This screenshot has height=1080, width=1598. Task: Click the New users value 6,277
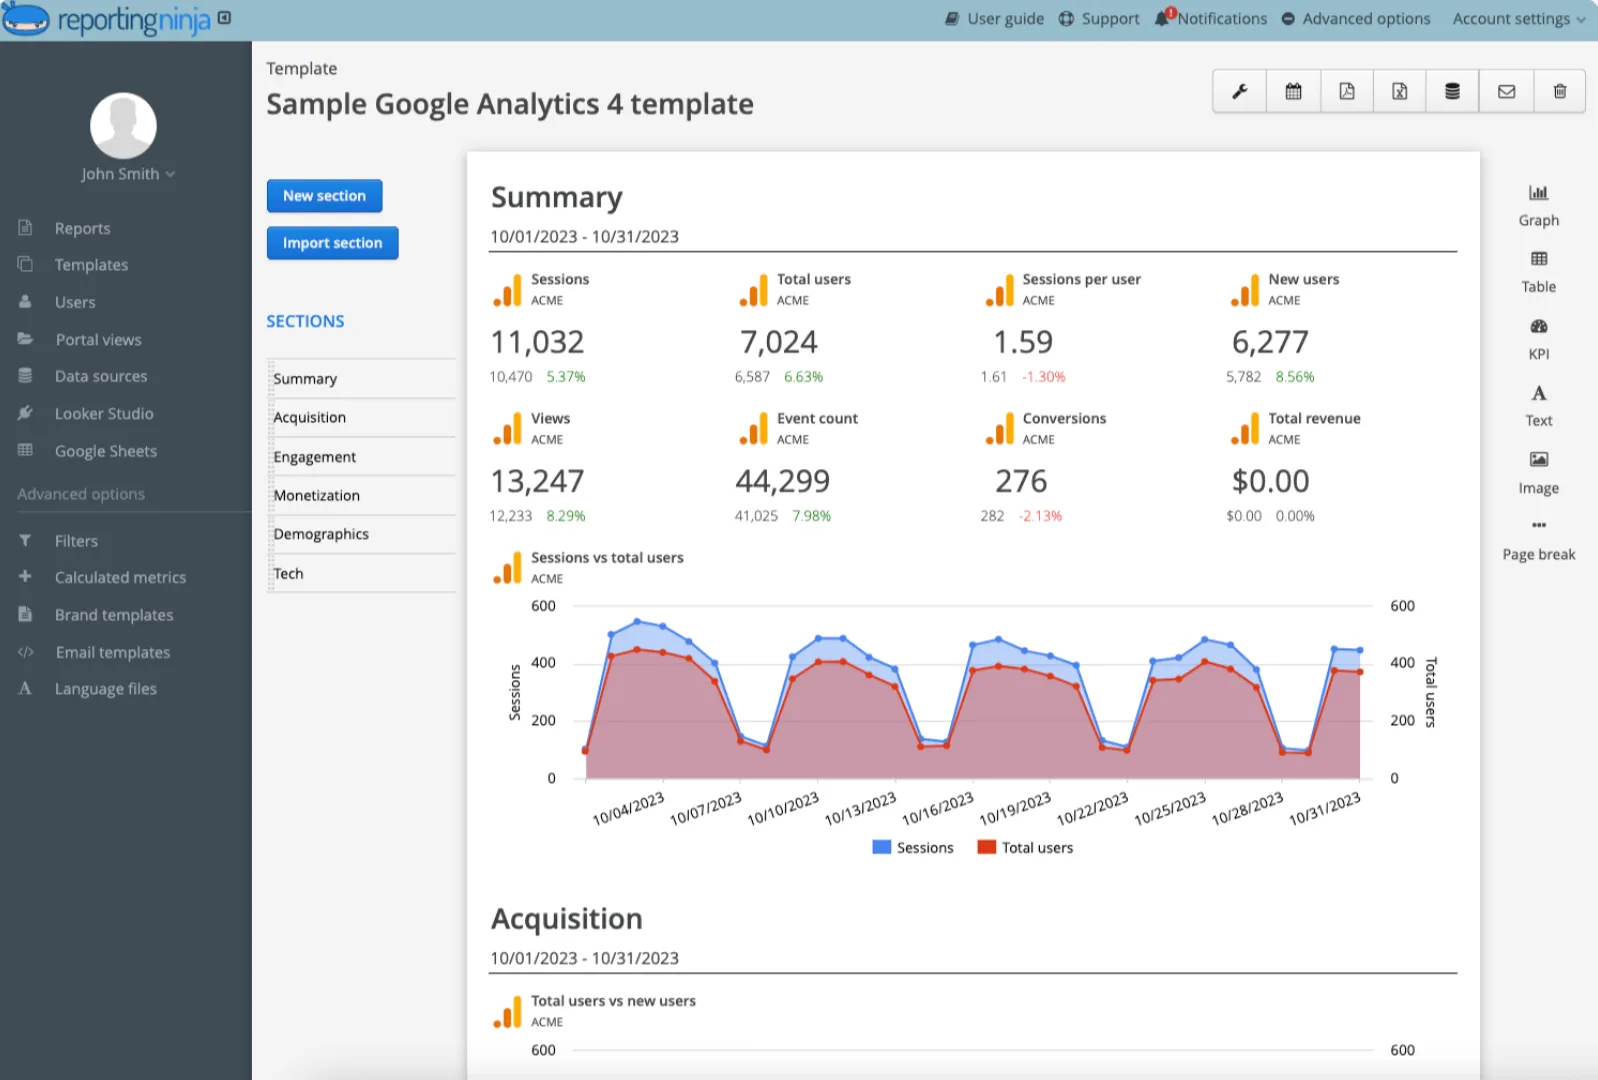pyautogui.click(x=1270, y=343)
